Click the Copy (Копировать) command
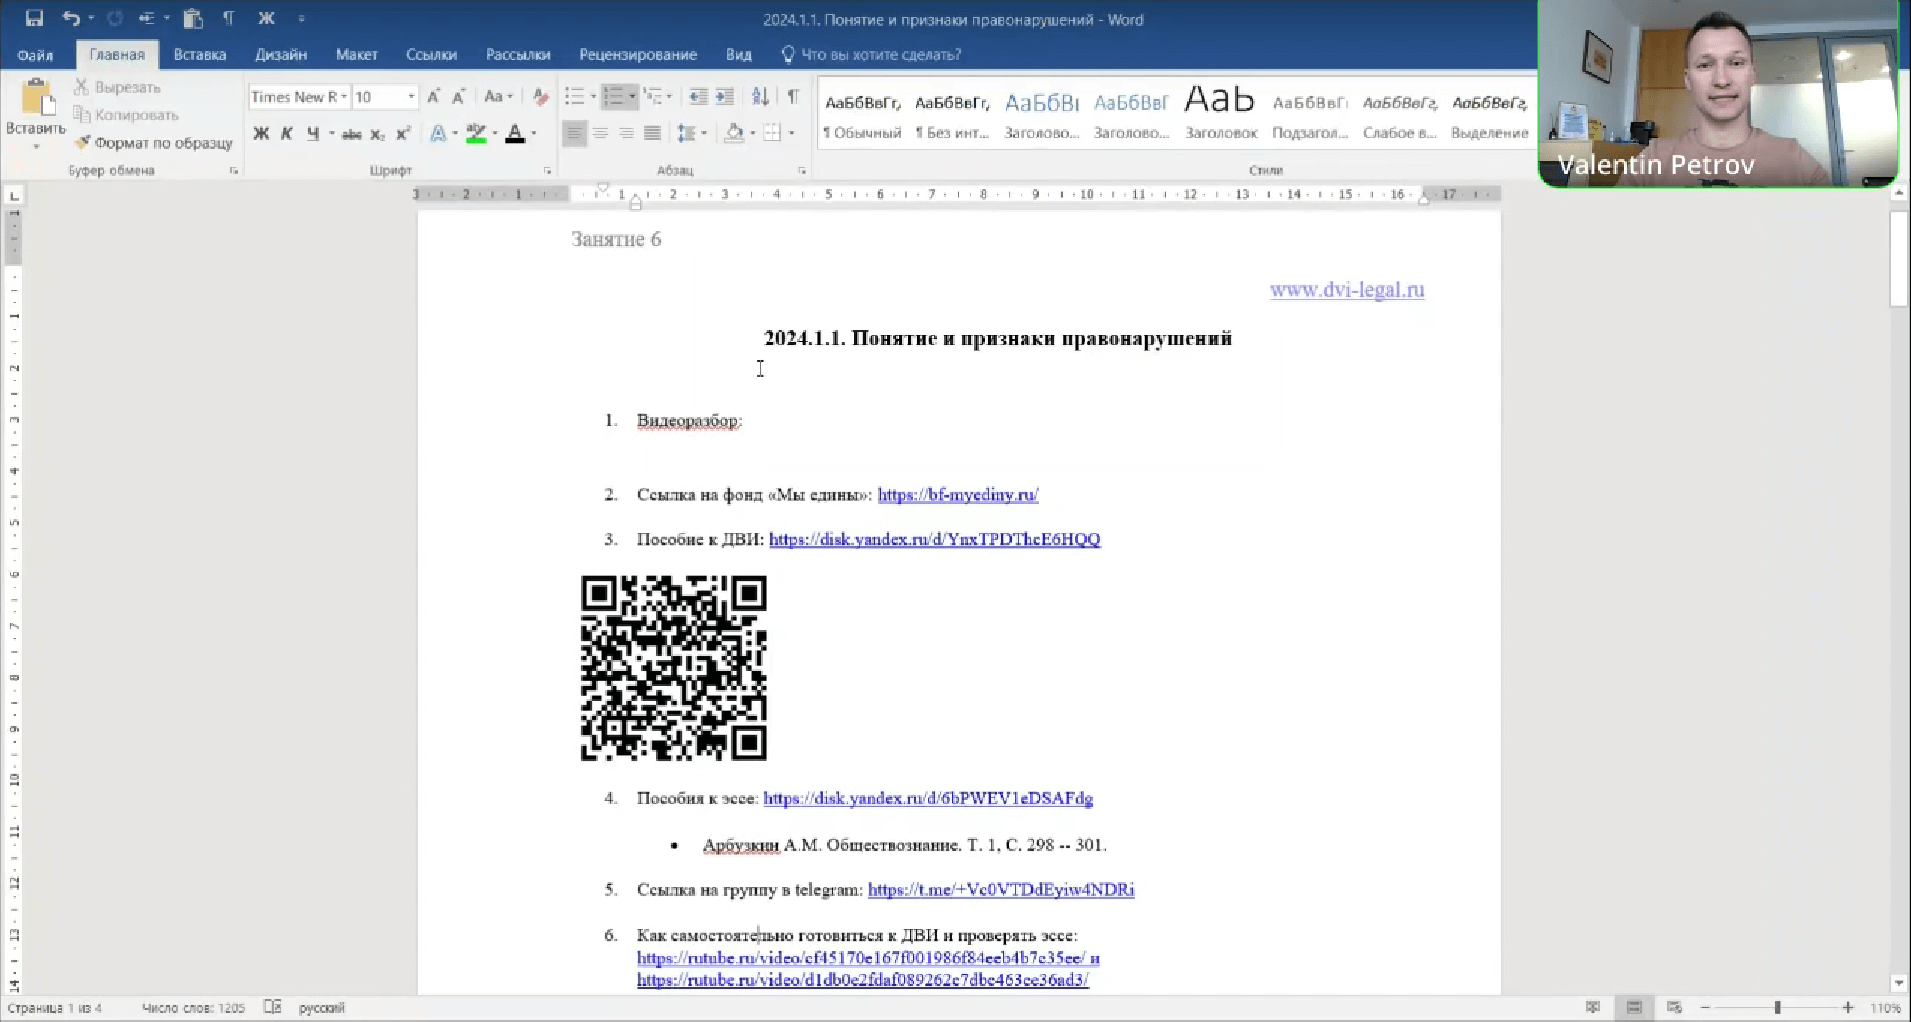This screenshot has height=1022, width=1911. (x=126, y=115)
